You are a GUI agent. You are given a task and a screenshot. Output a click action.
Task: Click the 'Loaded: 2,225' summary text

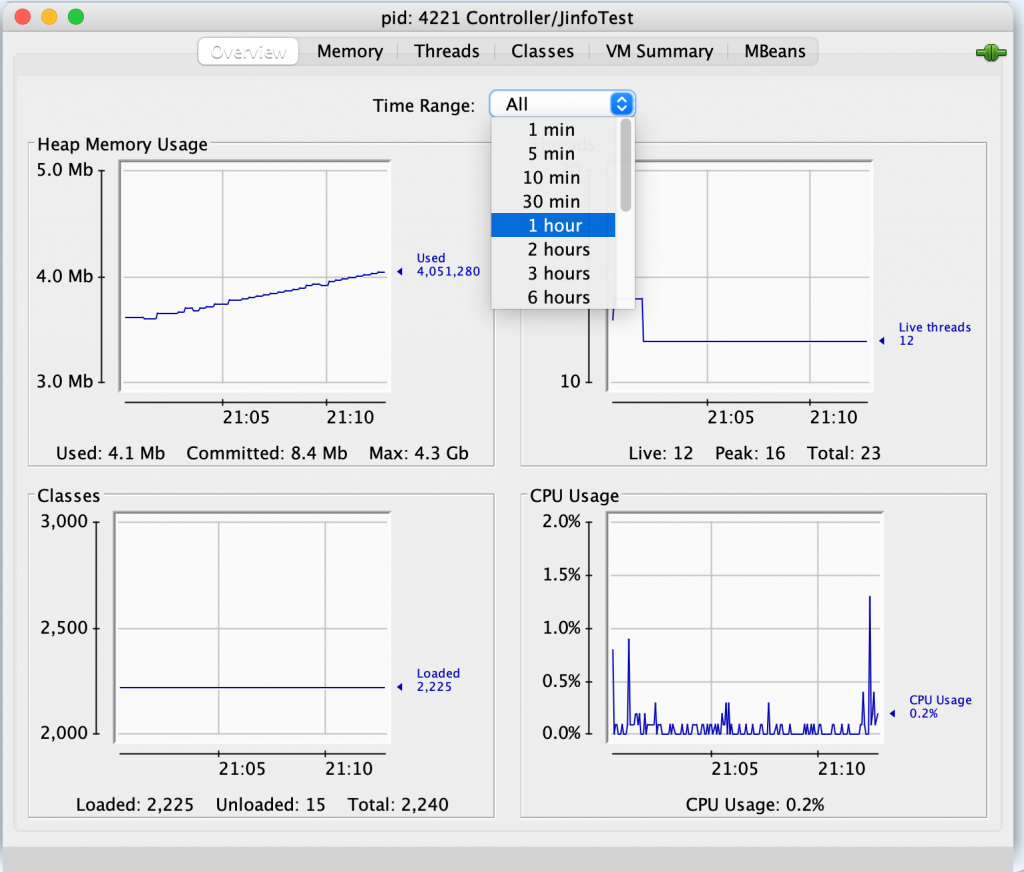click(135, 805)
